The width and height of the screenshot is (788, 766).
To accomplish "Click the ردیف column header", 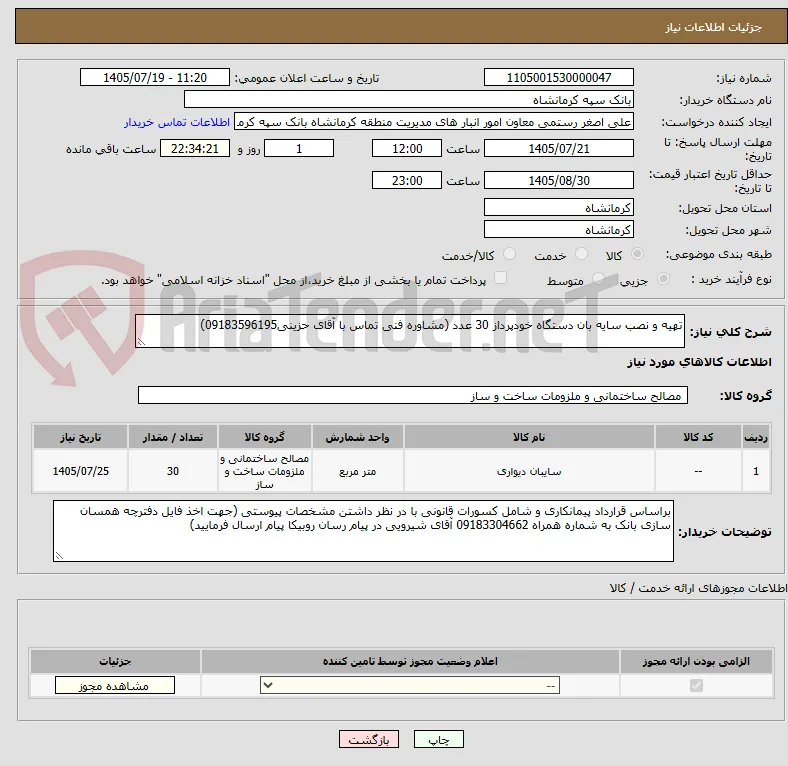I will point(756,437).
